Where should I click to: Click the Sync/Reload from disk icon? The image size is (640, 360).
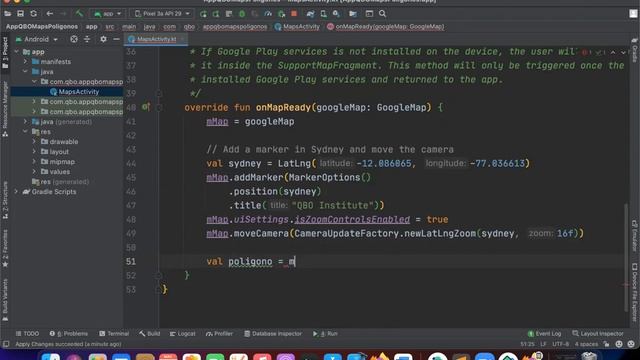click(x=33, y=14)
